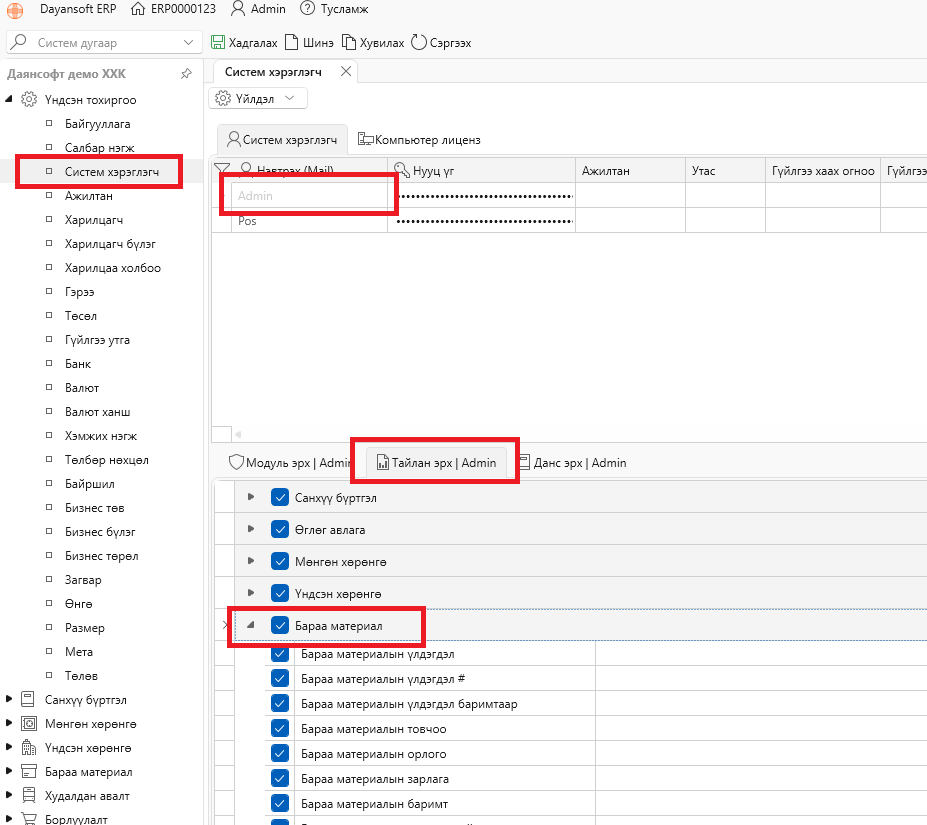Open Байгууллага in the sidebar
This screenshot has height=825, width=927.
click(98, 124)
